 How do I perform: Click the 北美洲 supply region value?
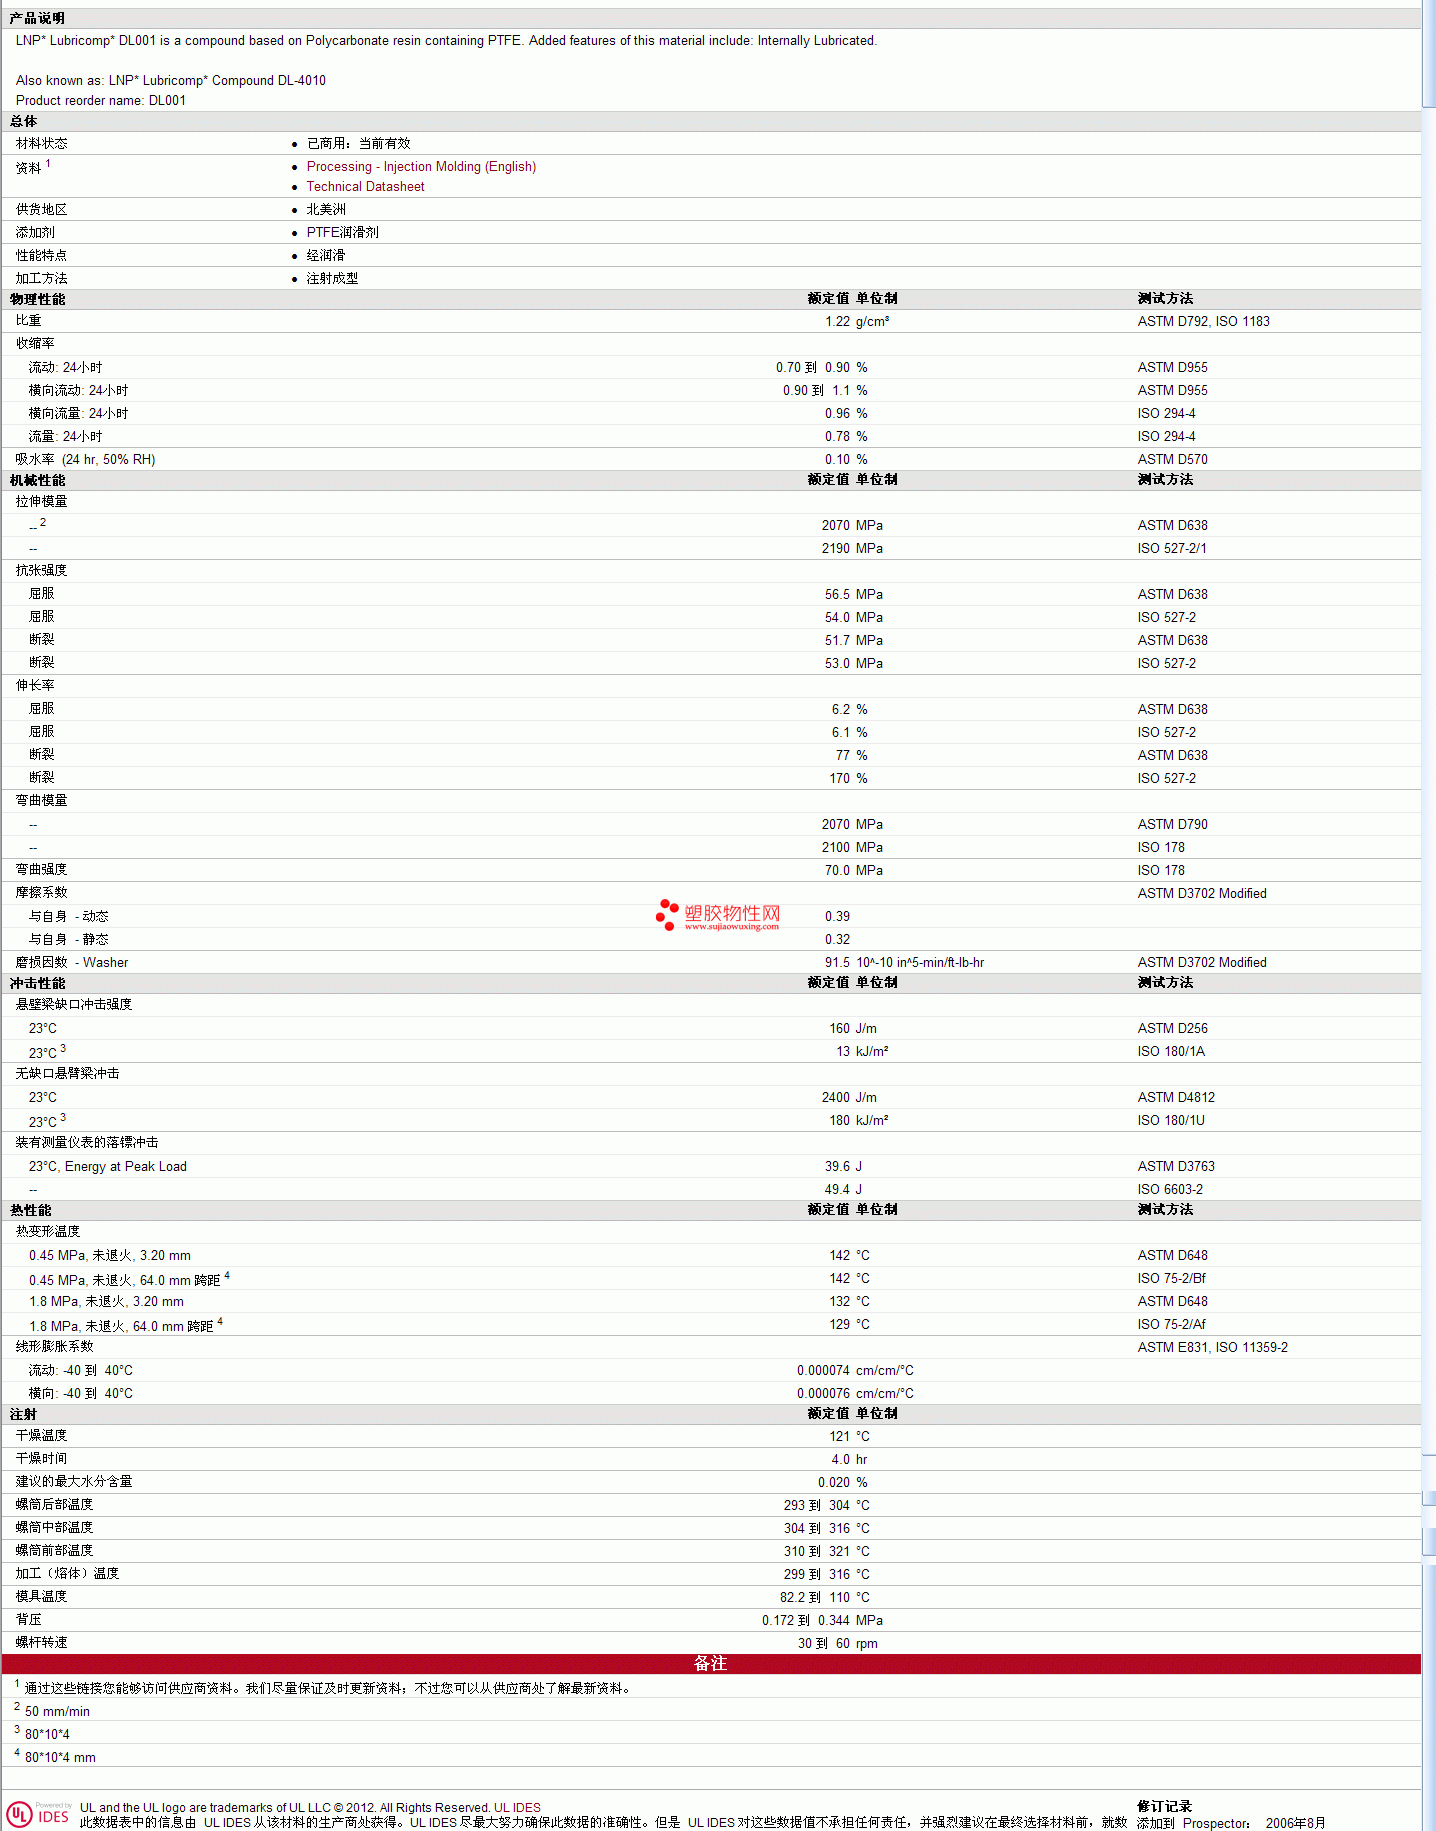326,210
